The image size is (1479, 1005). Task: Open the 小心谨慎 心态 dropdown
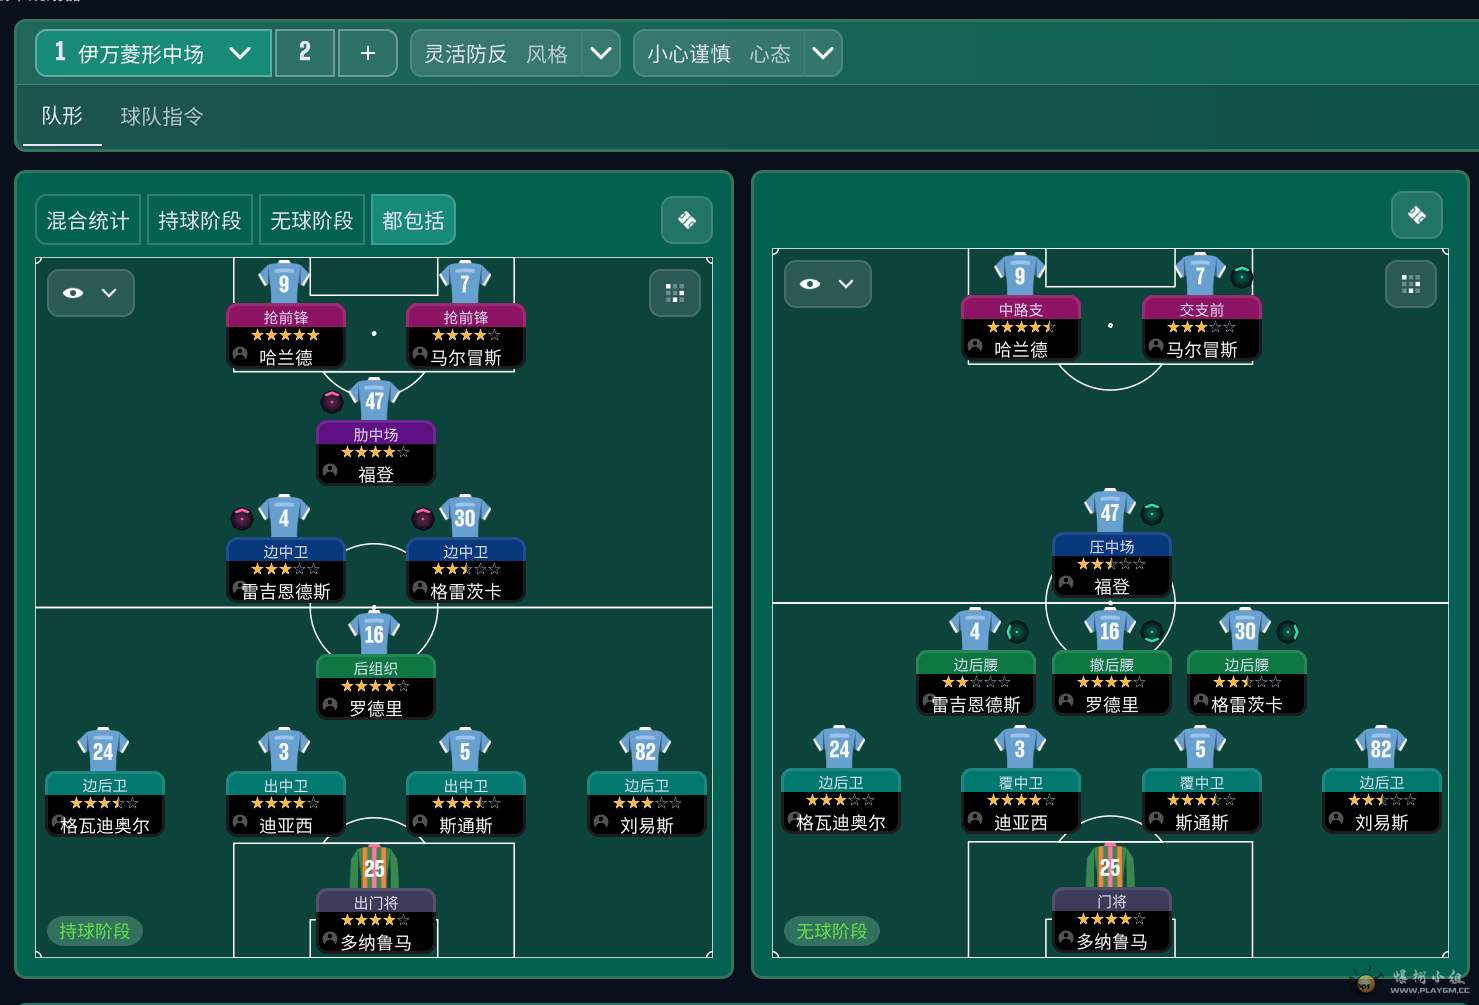click(822, 53)
